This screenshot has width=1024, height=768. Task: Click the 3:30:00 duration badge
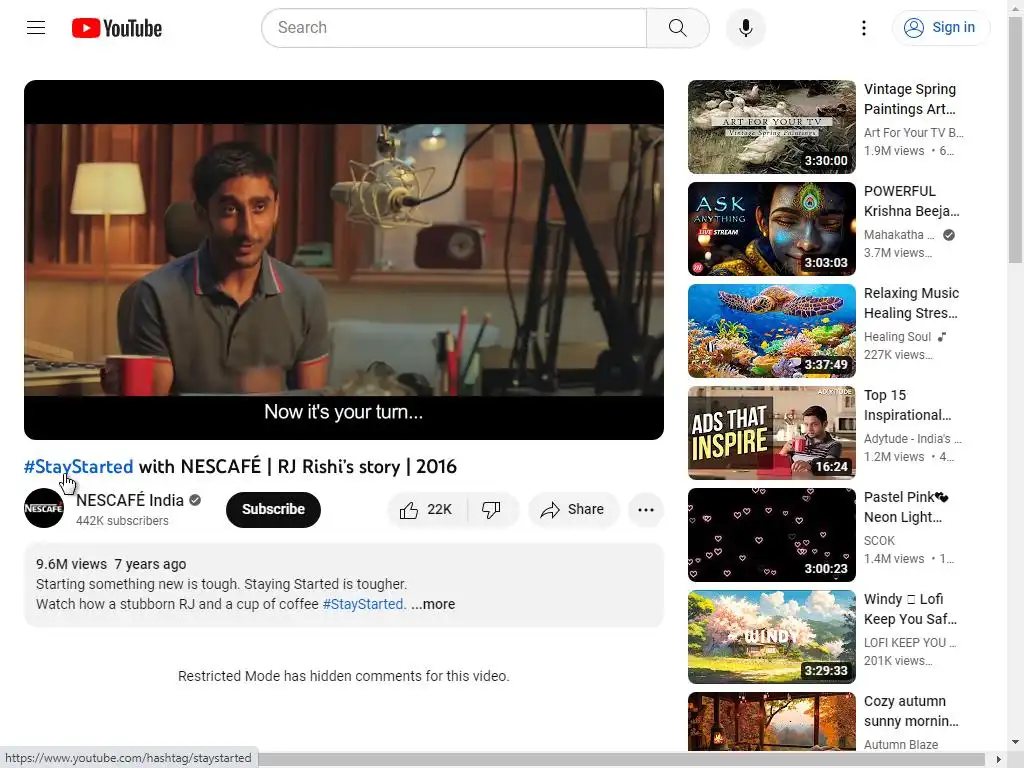tap(825, 161)
